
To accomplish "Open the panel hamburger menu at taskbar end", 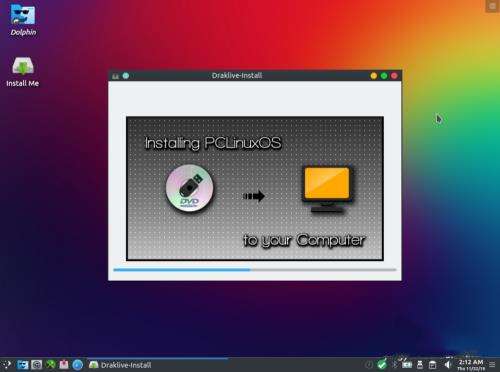I will click(x=492, y=365).
